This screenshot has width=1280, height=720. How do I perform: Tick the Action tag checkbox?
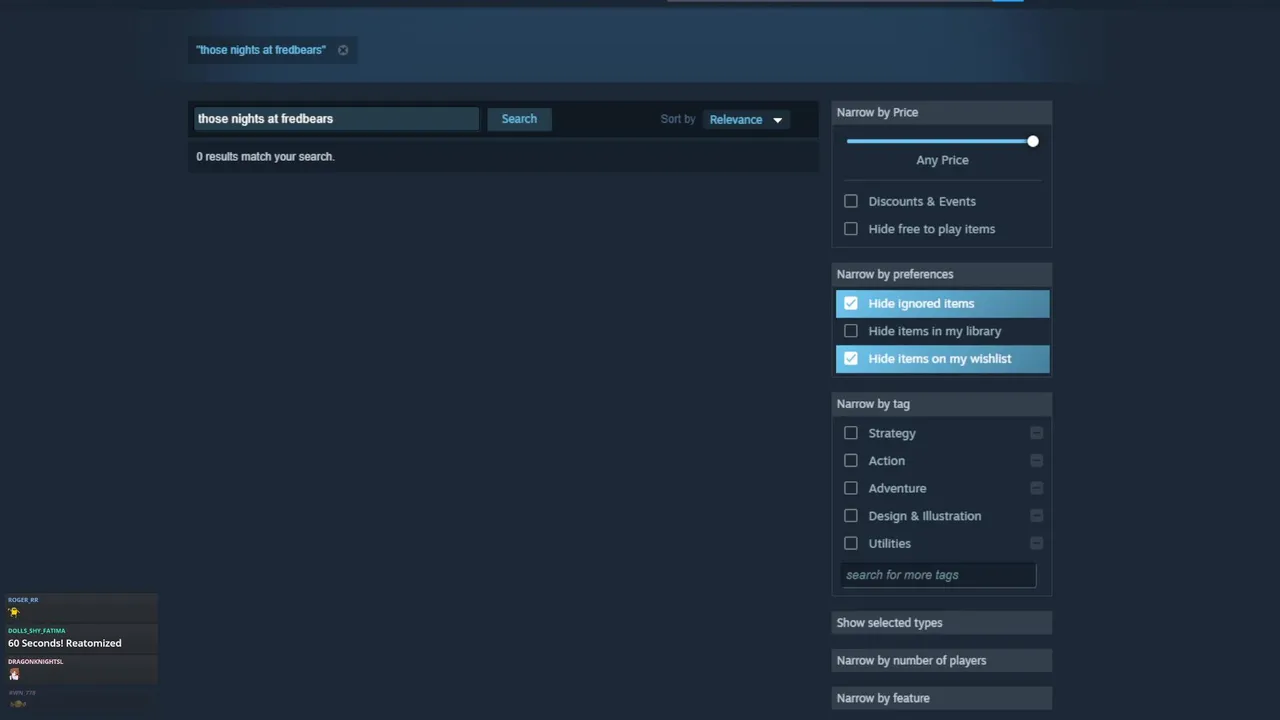(x=851, y=461)
